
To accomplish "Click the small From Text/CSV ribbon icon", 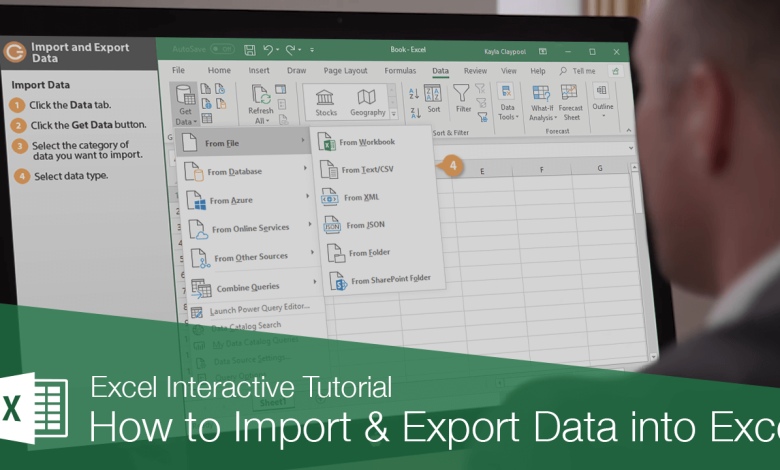I will (x=205, y=89).
